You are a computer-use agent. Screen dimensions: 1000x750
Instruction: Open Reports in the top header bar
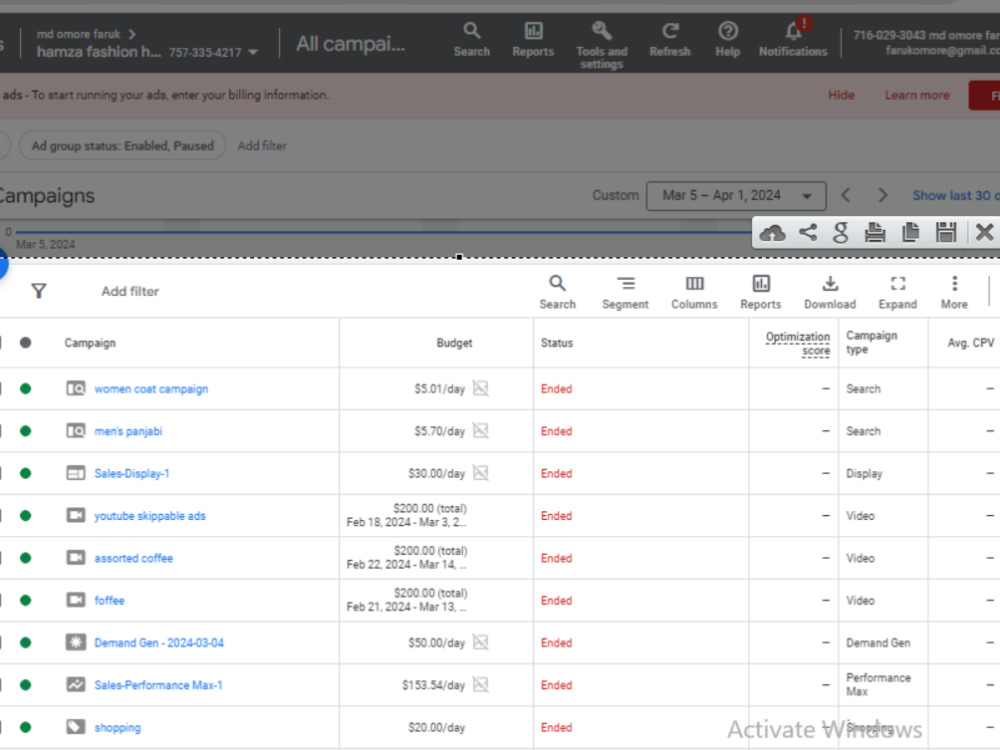point(533,40)
